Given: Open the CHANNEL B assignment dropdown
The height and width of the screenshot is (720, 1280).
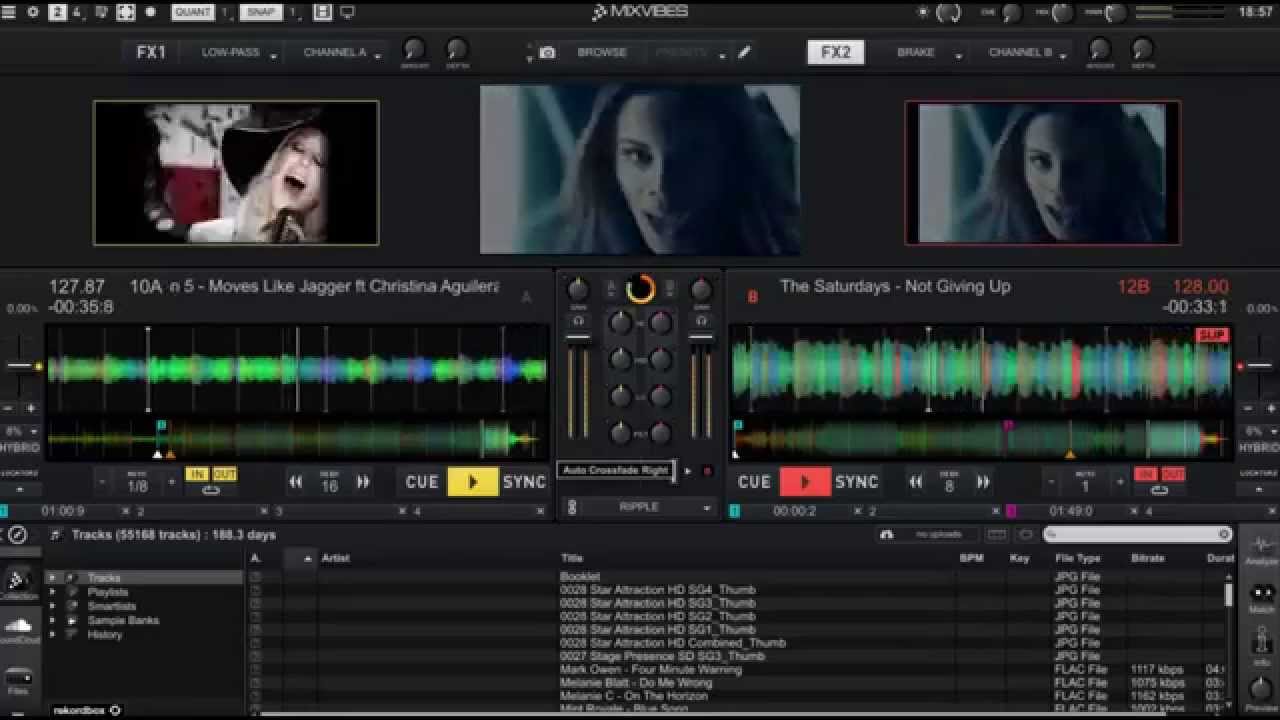Looking at the screenshot, I should click(x=1024, y=52).
